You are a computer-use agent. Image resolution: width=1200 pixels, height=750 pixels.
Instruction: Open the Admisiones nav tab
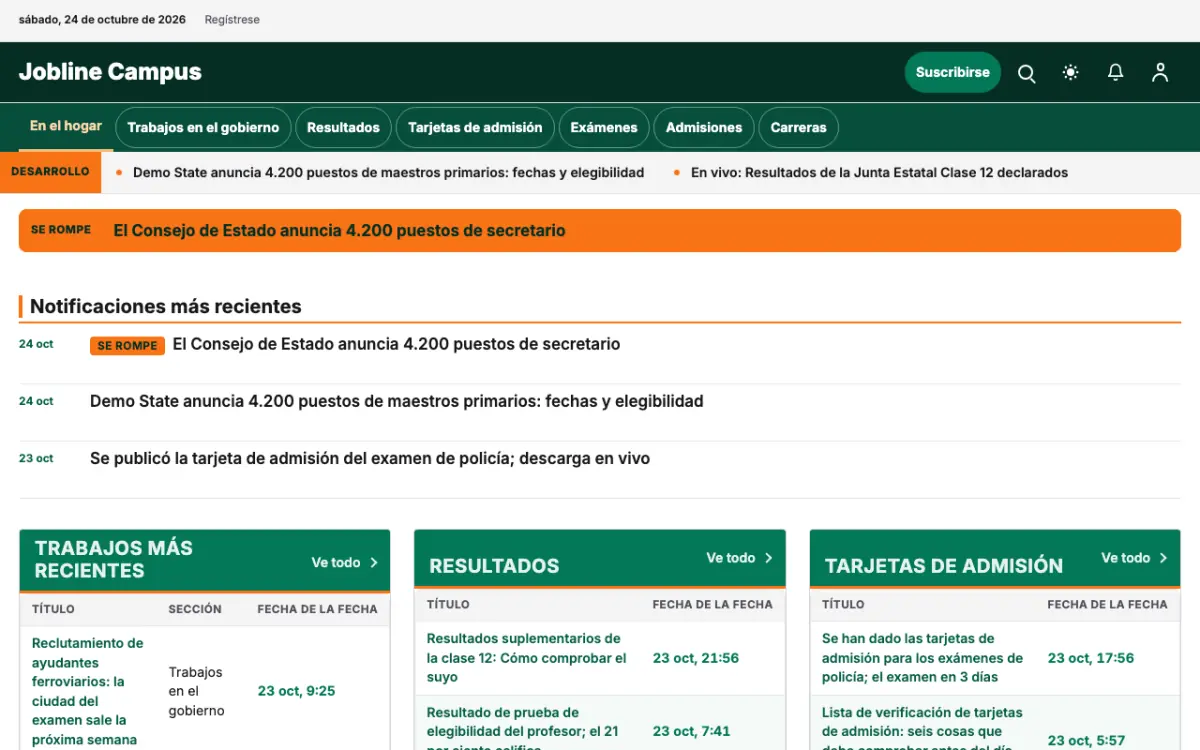click(704, 128)
